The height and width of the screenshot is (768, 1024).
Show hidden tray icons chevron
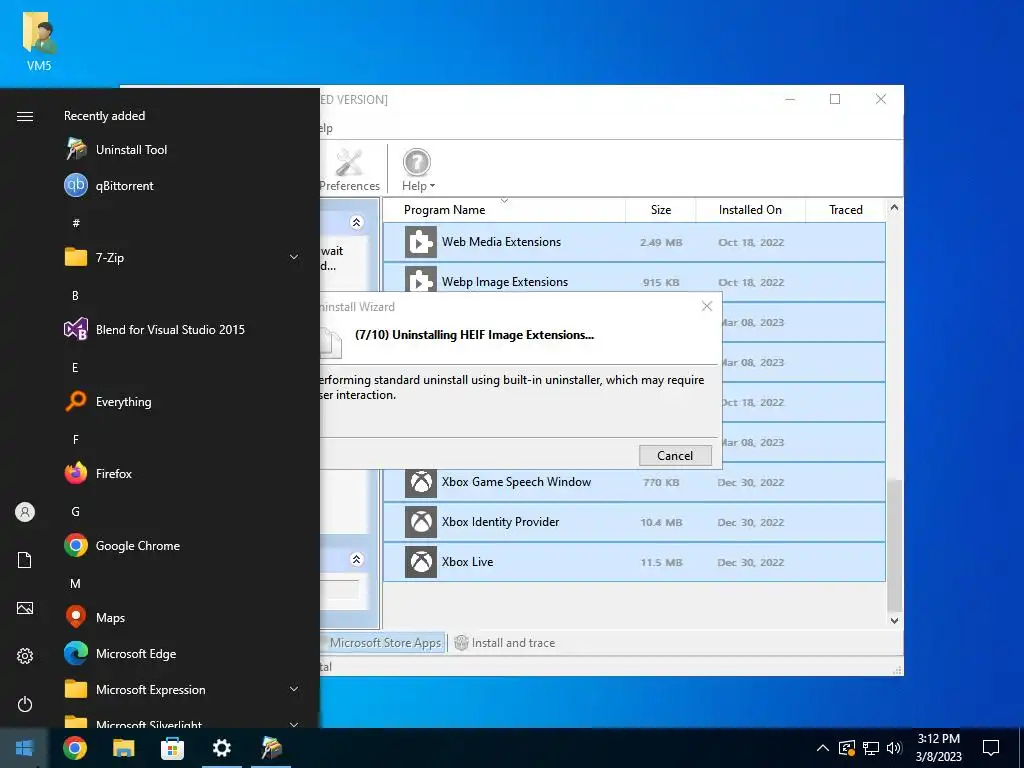(x=823, y=748)
